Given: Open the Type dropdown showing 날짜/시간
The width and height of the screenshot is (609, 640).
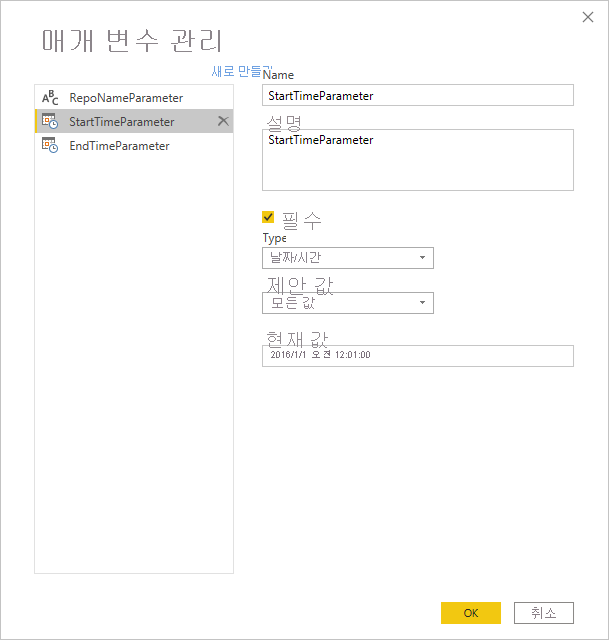Looking at the screenshot, I should click(x=348, y=258).
